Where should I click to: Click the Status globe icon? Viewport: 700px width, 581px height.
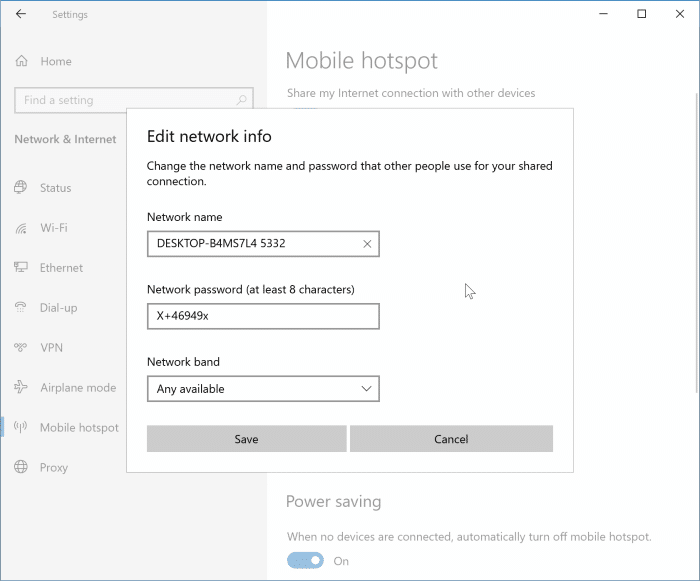point(21,187)
